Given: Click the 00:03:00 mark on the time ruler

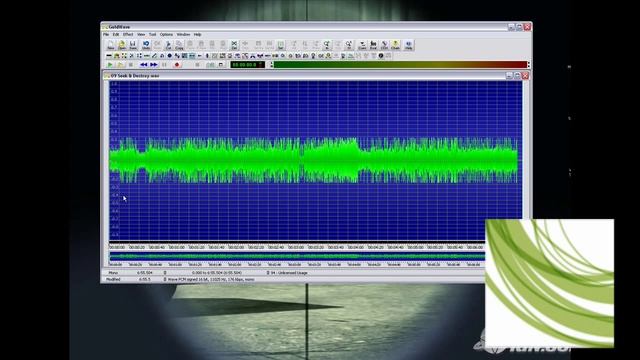Looking at the screenshot, I should click(x=296, y=247).
